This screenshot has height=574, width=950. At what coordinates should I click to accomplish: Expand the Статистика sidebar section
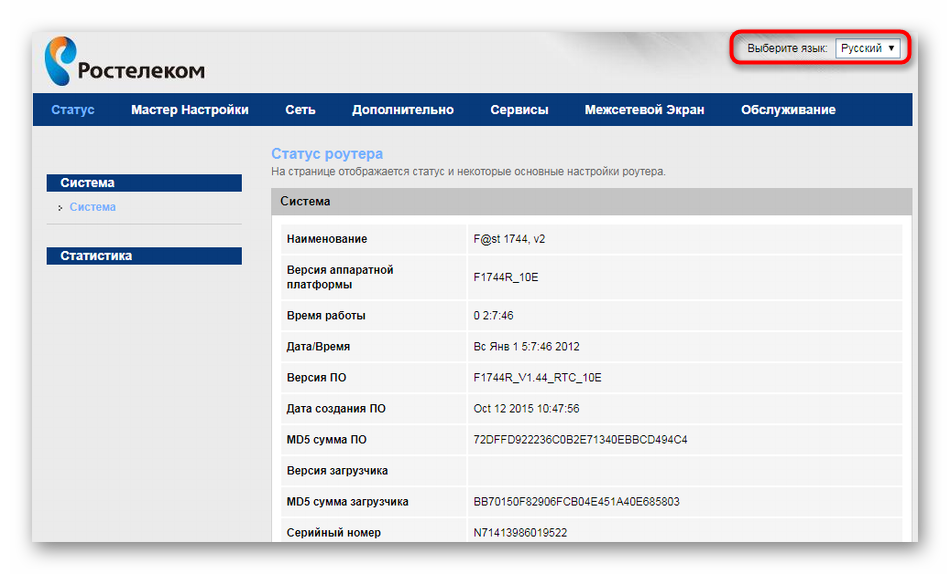coord(144,256)
